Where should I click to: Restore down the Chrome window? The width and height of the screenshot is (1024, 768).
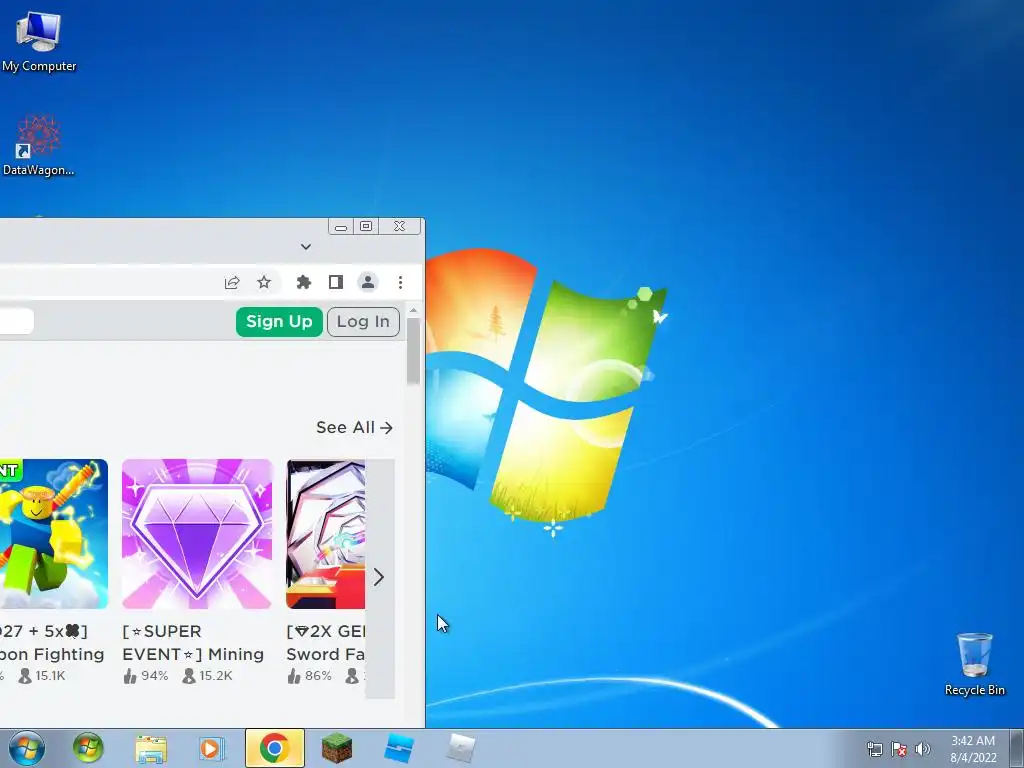[366, 226]
